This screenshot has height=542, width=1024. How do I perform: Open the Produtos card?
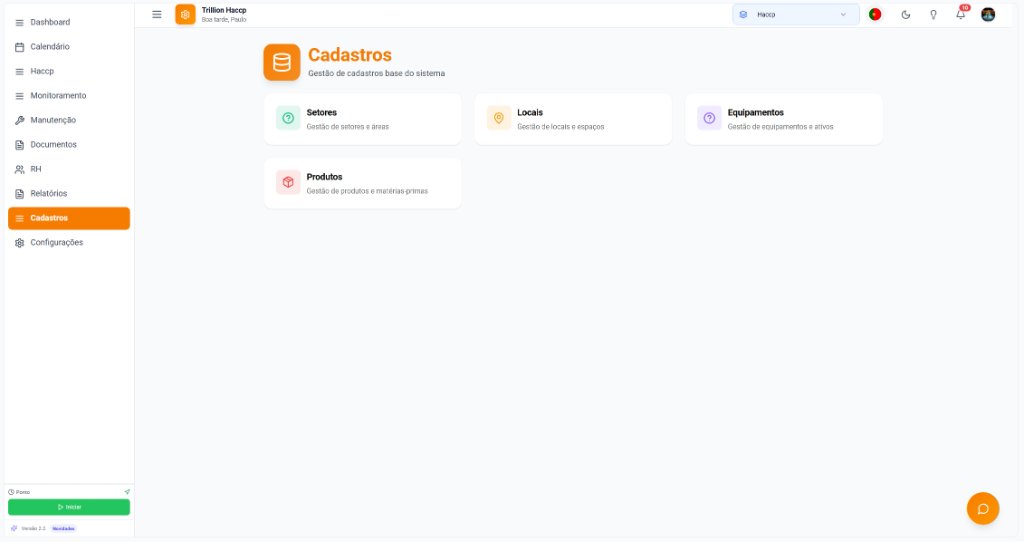(x=362, y=183)
